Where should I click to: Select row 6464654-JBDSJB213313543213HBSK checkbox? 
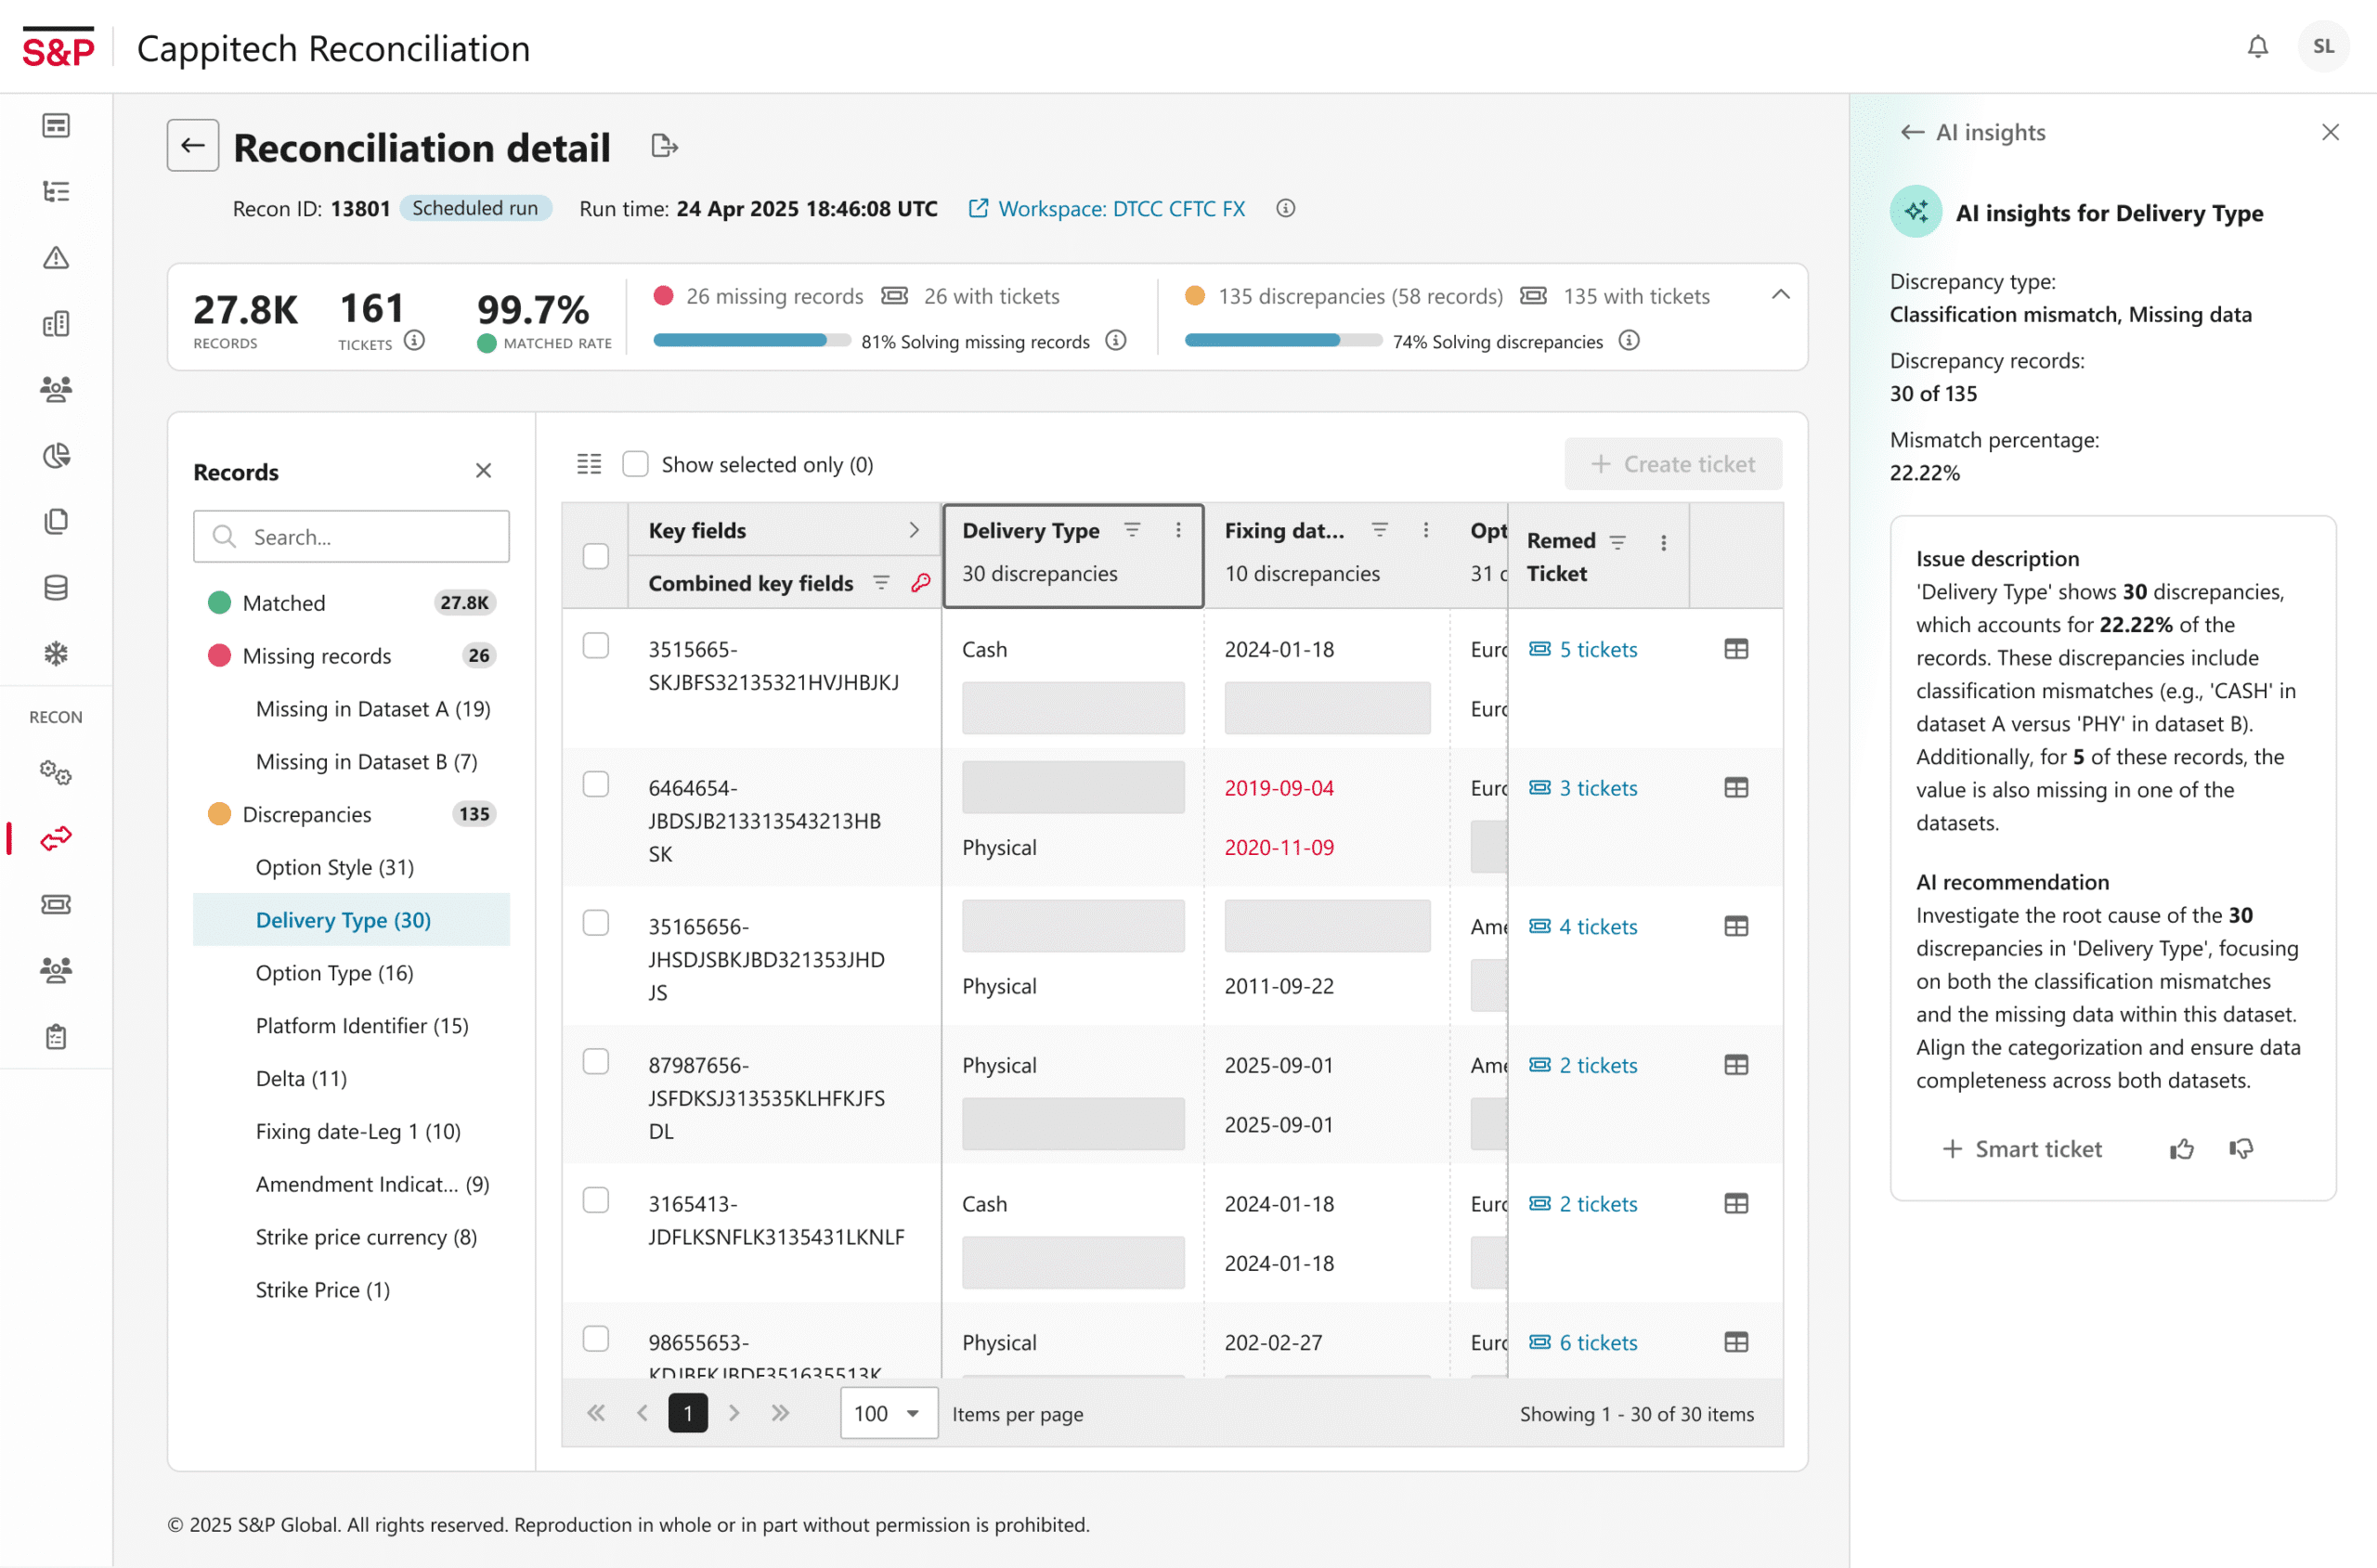click(x=596, y=784)
